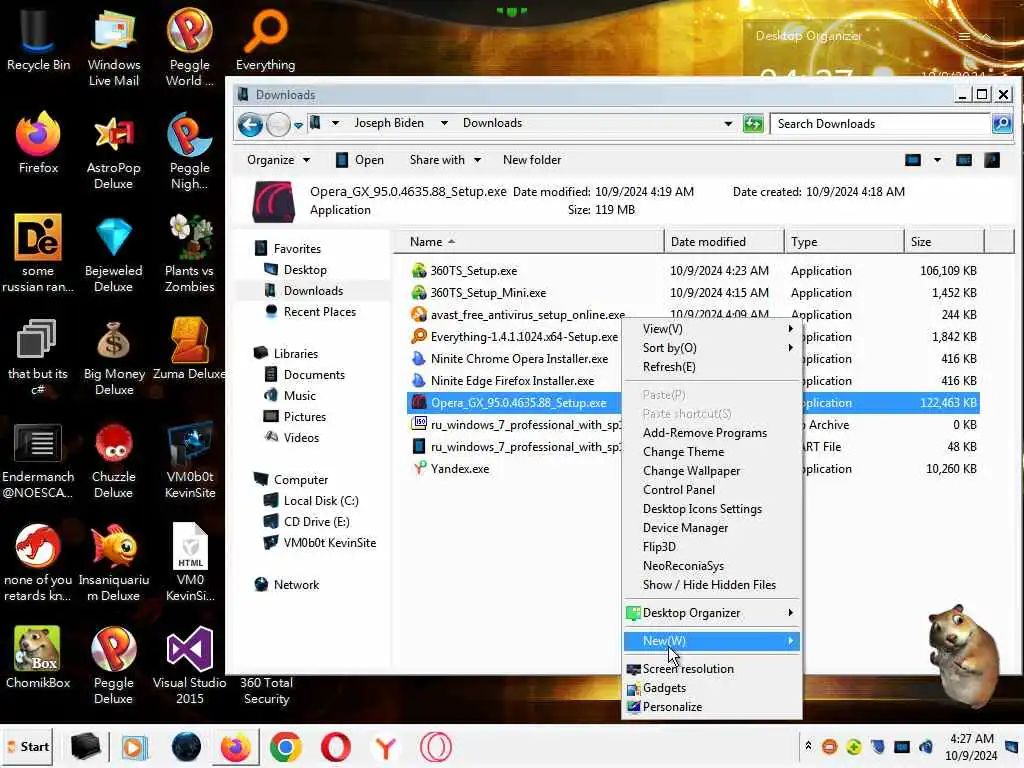The height and width of the screenshot is (768, 1024).
Task: Expand the Desktop Organizer submenu
Action: tap(712, 613)
